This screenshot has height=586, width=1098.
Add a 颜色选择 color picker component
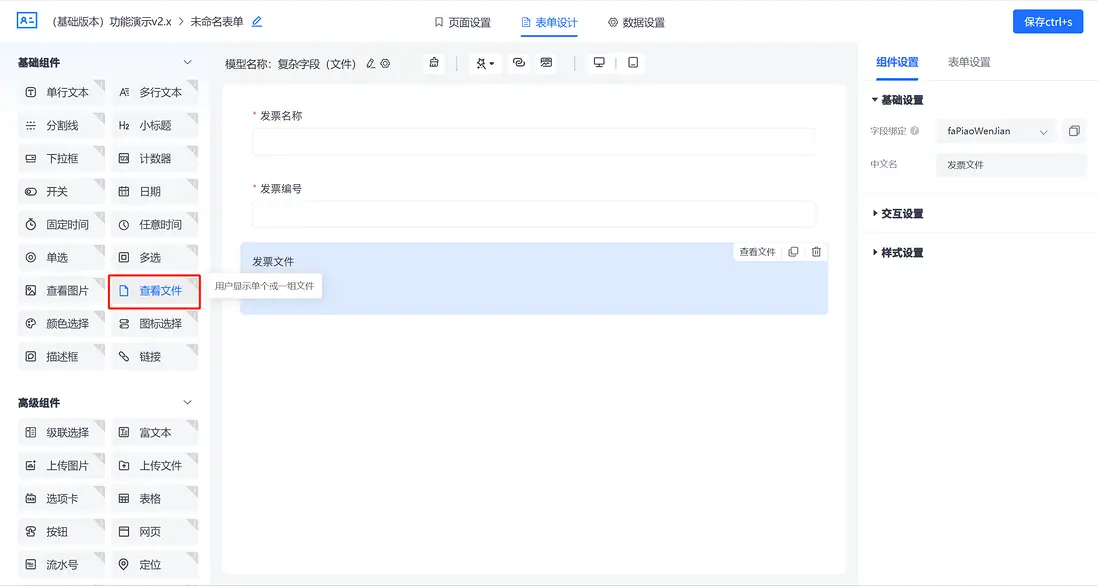coord(62,322)
